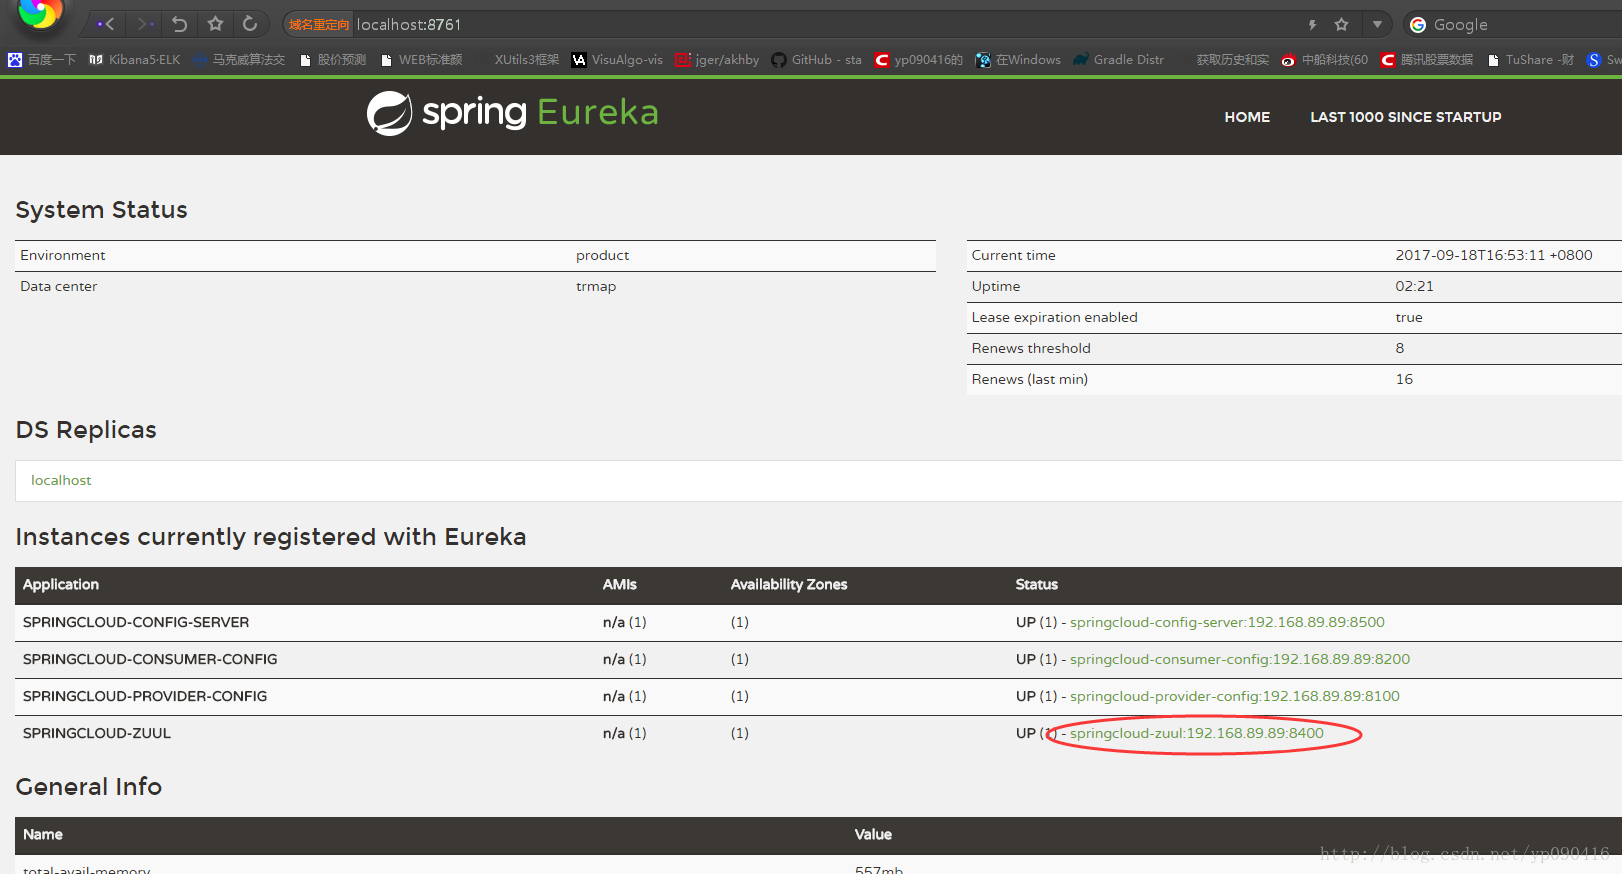1622x874 pixels.
Task: Go to the HOME nav item
Action: [x=1247, y=117]
